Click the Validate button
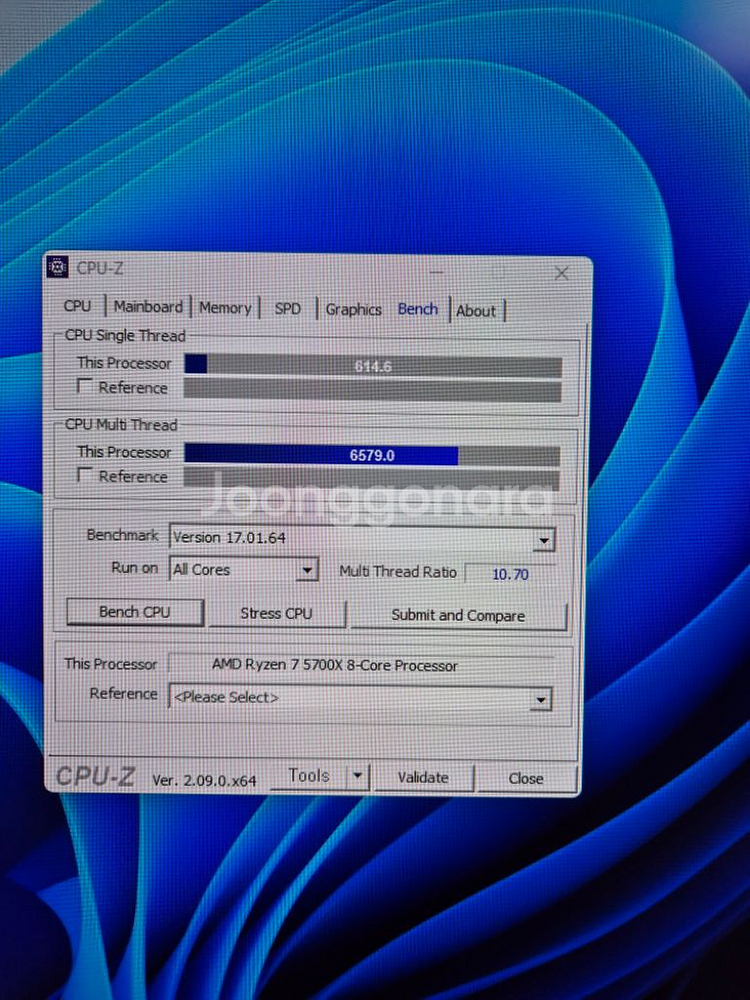Image resolution: width=750 pixels, height=1000 pixels. pyautogui.click(x=423, y=777)
